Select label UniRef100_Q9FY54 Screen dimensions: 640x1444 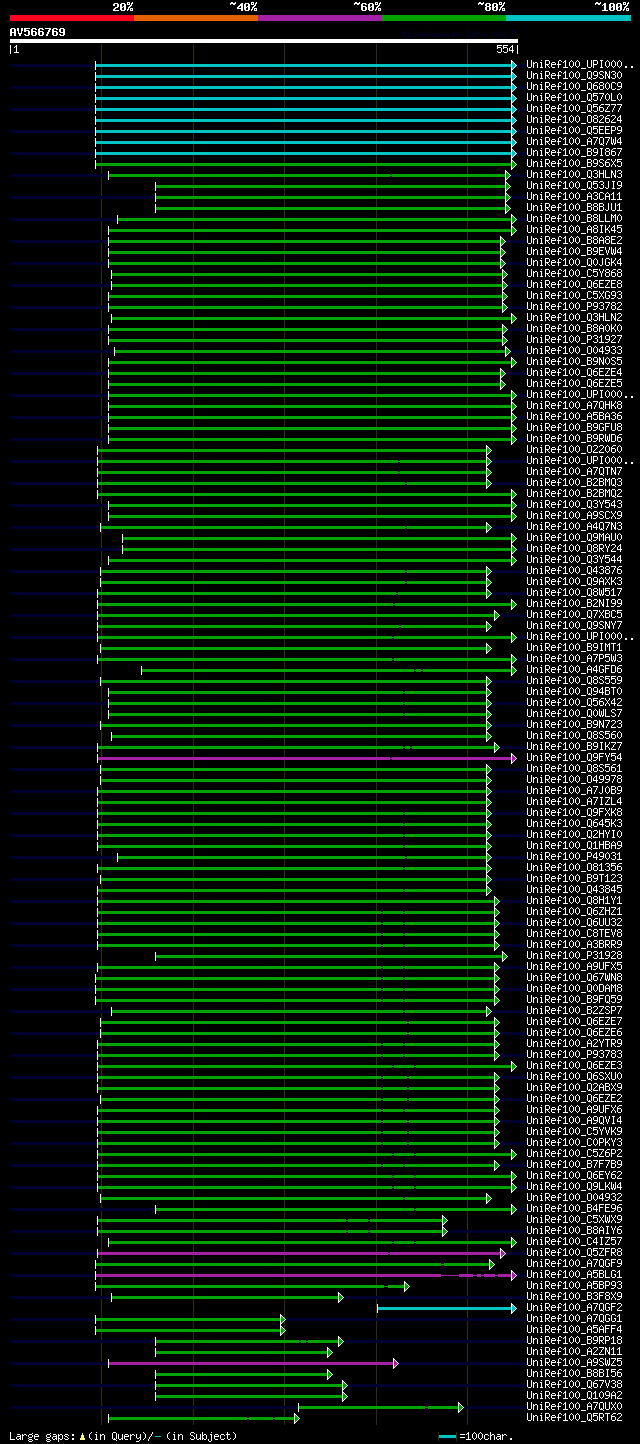(x=574, y=757)
